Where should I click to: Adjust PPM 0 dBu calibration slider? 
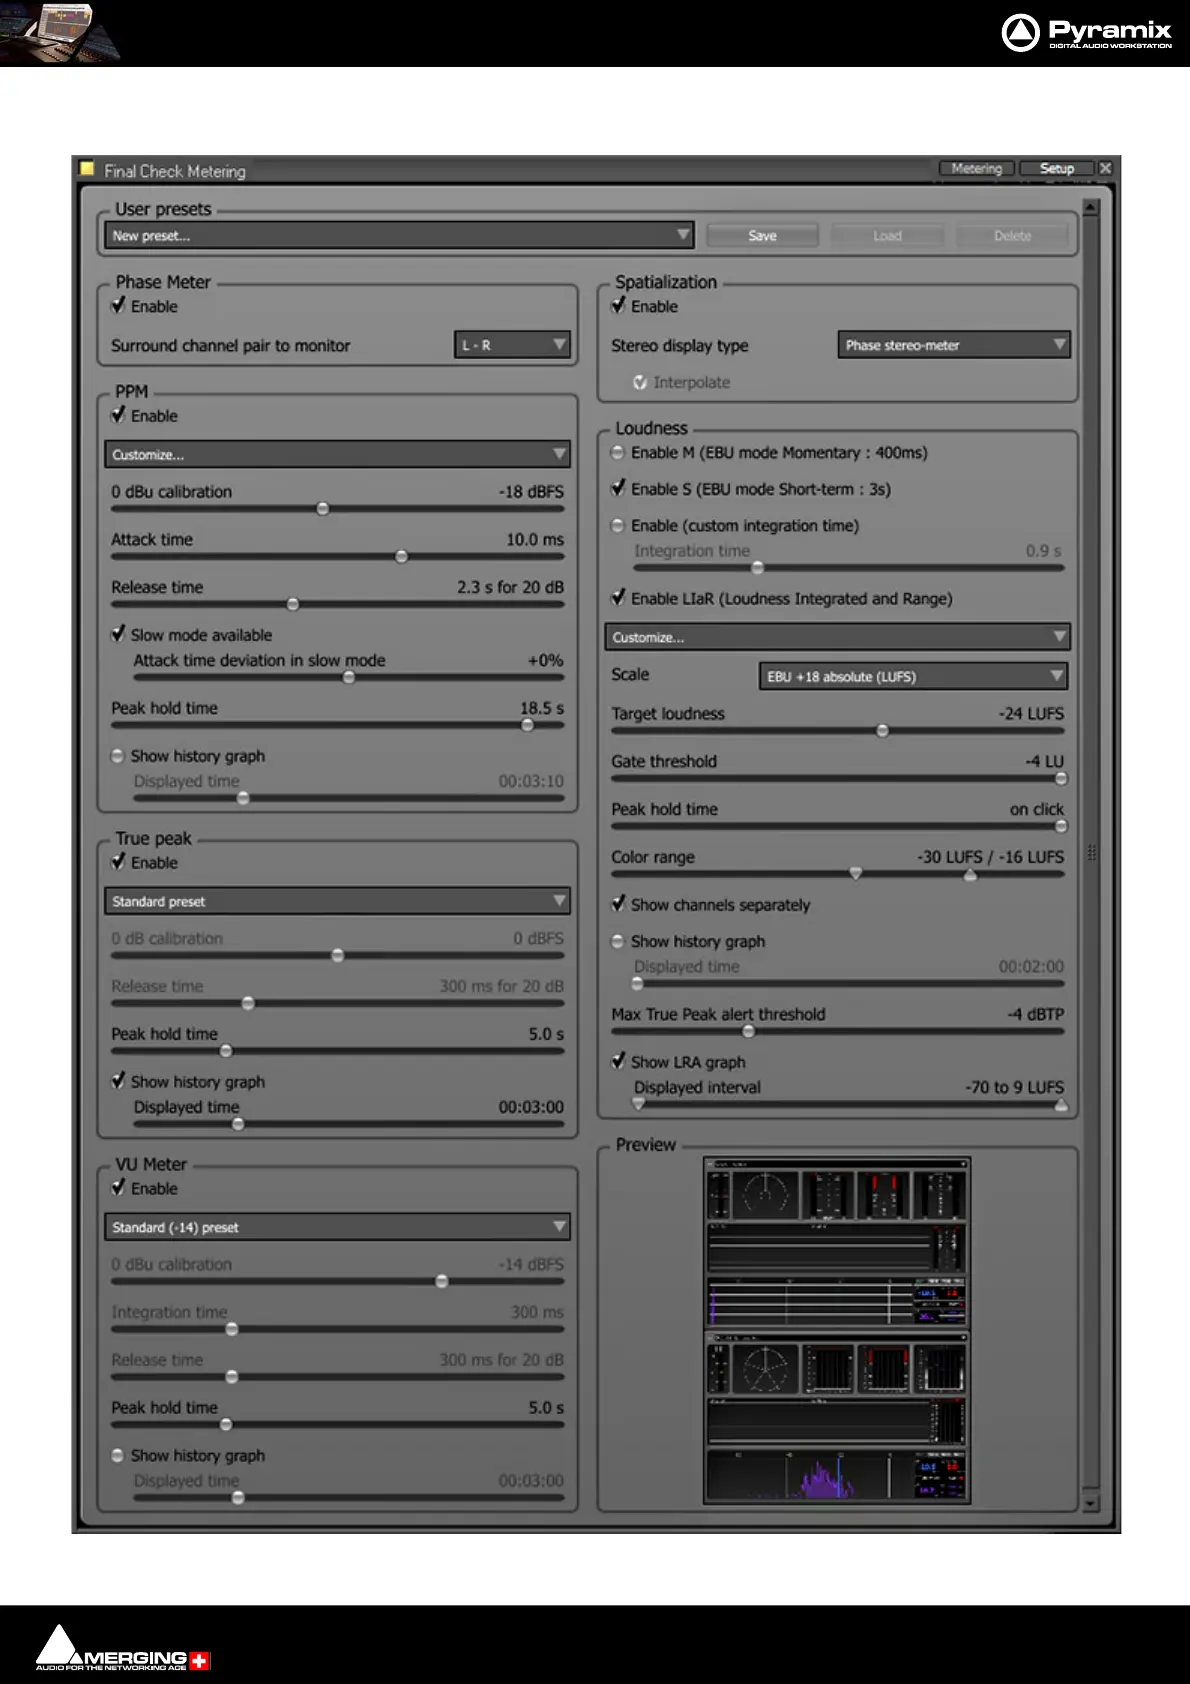click(x=322, y=509)
